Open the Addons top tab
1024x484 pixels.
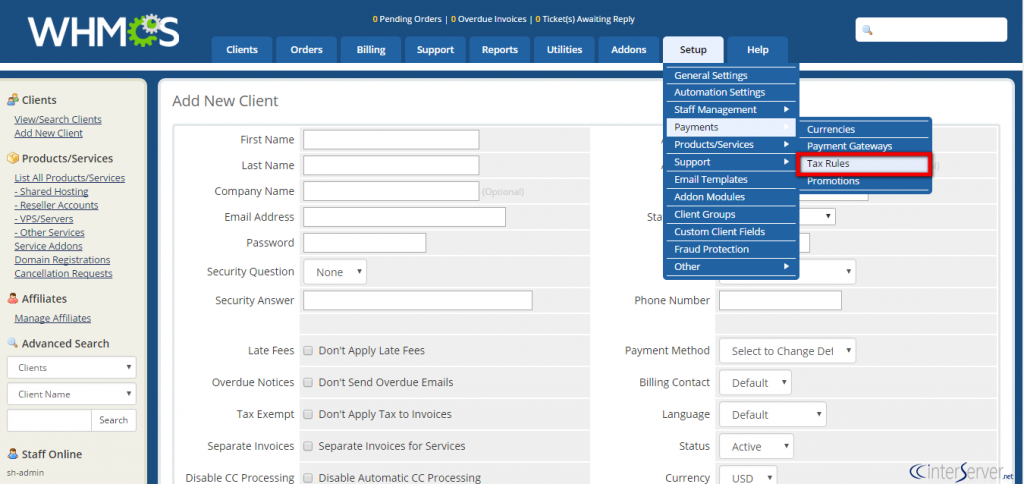tap(629, 50)
